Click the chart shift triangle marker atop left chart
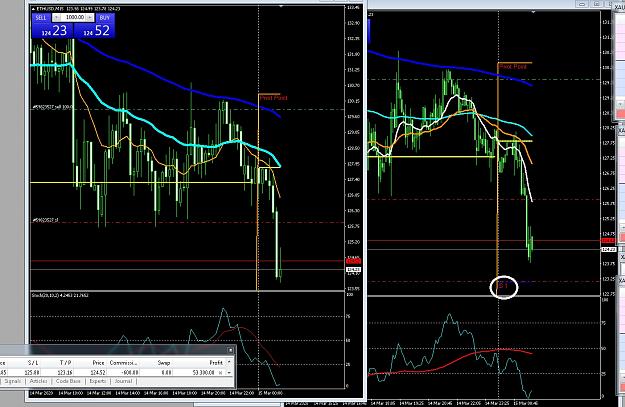 pos(281,6)
